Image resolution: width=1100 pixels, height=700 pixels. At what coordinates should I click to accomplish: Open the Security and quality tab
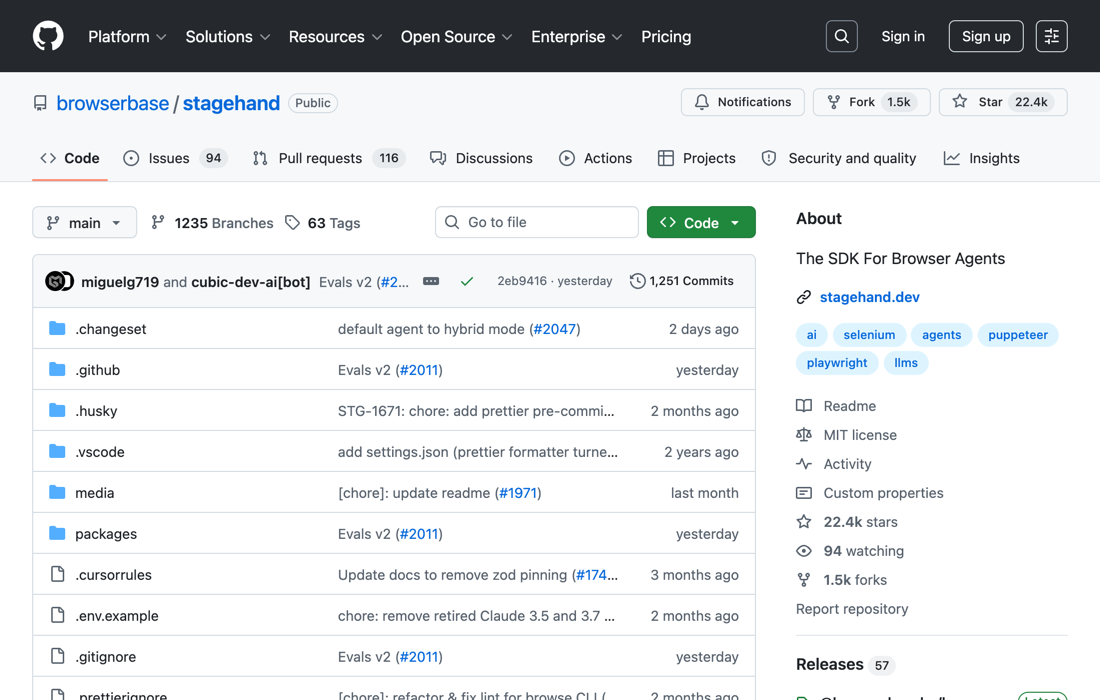click(x=839, y=159)
